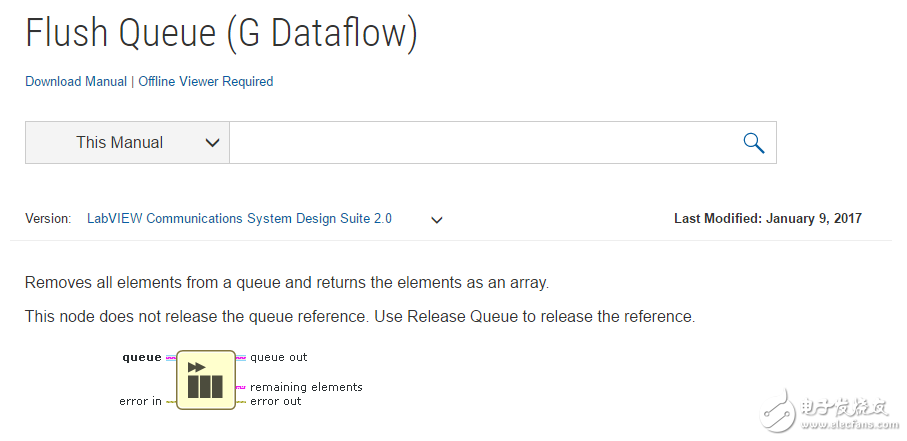Click the Removes all elements description sentence
The height and width of the screenshot is (441, 907).
pyautogui.click(x=287, y=283)
